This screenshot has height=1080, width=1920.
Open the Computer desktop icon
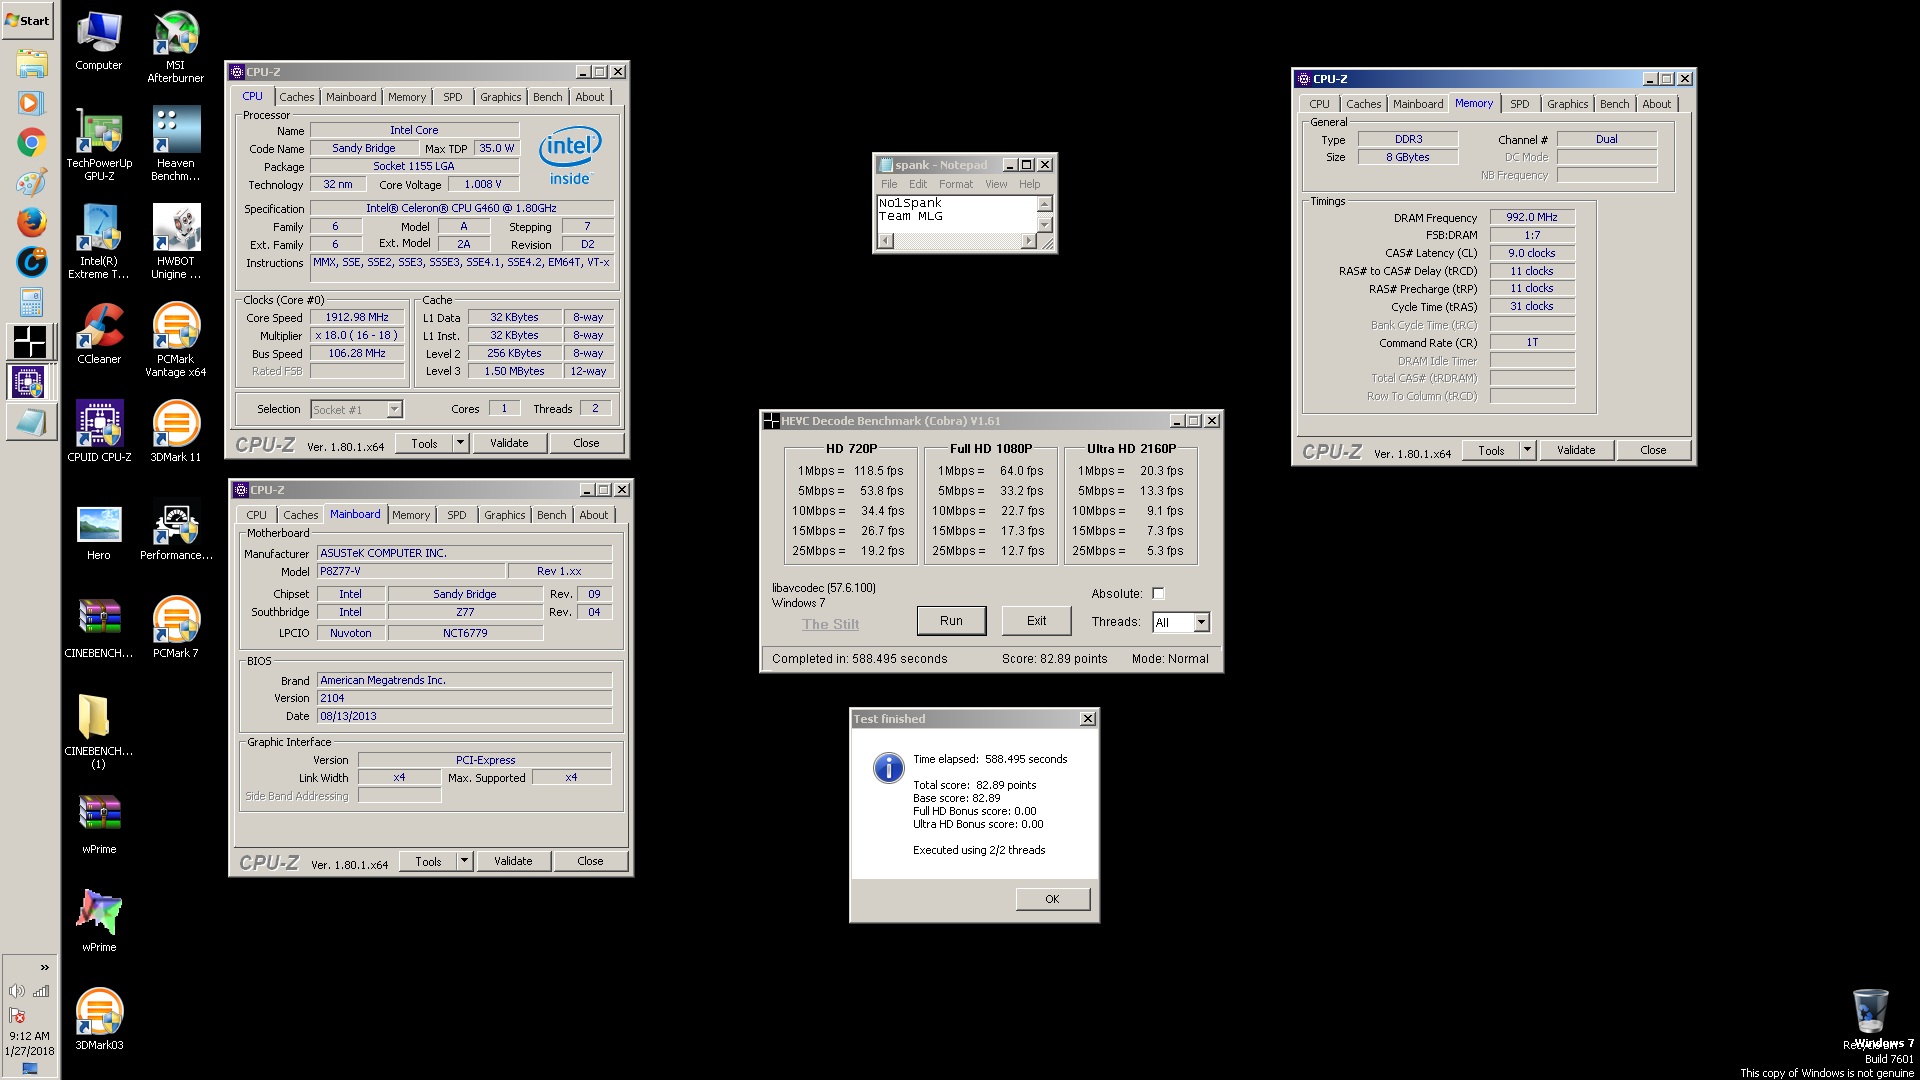pos(99,40)
